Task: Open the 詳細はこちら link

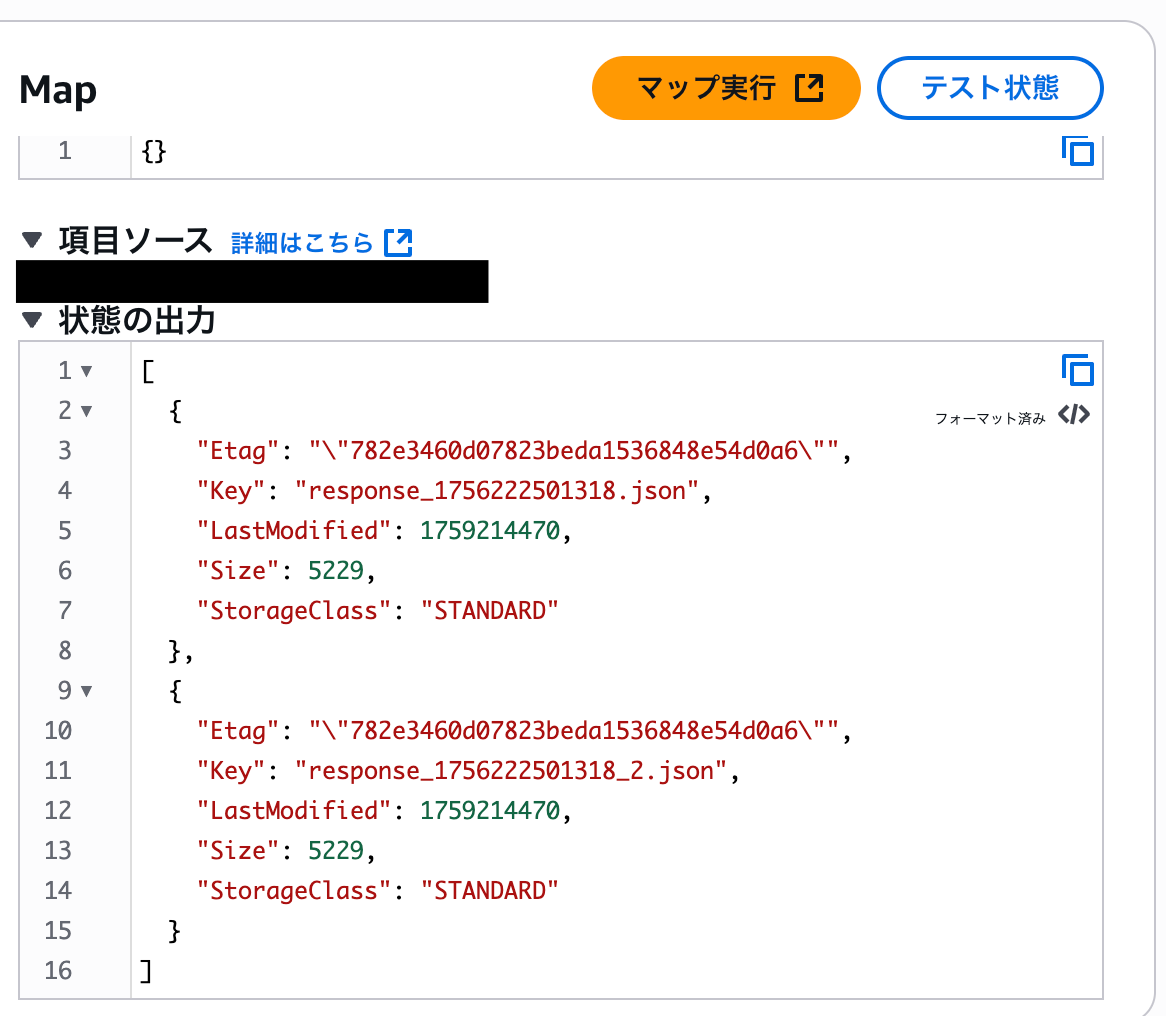Action: tap(302, 242)
